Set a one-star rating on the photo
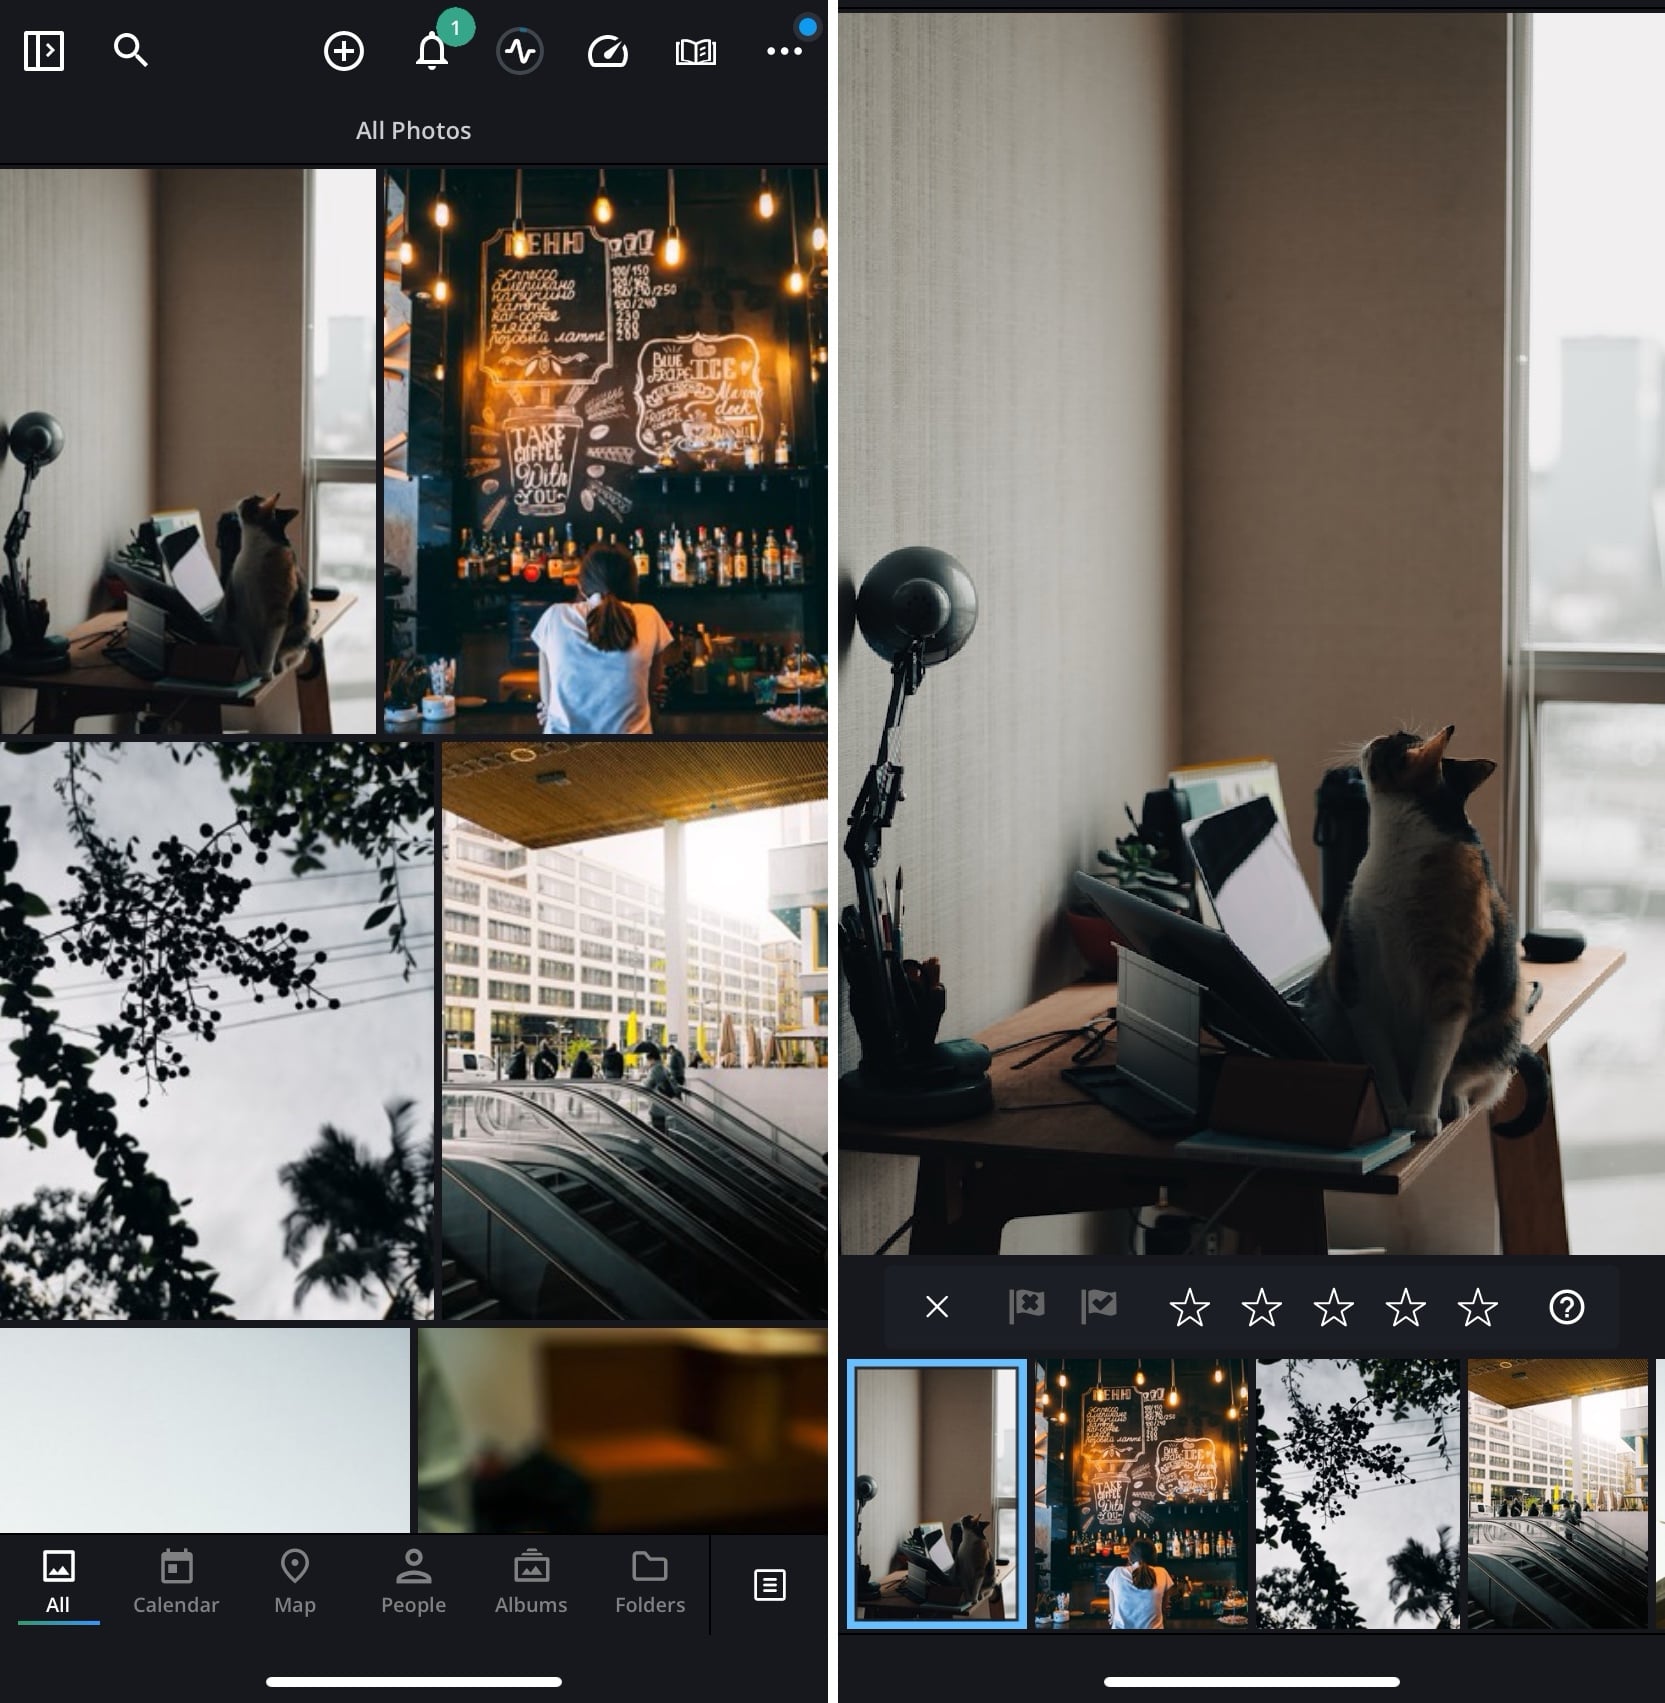Screen dimensions: 1665x1703 tap(1192, 1307)
